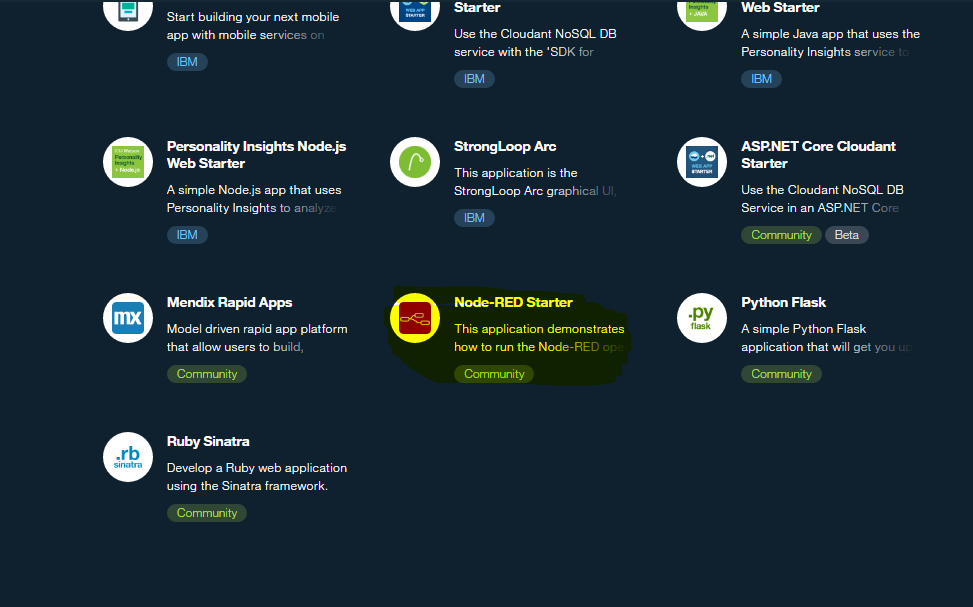Click 'A simple Java app that uses the' description
Screen dimensions: 973x607
click(830, 34)
